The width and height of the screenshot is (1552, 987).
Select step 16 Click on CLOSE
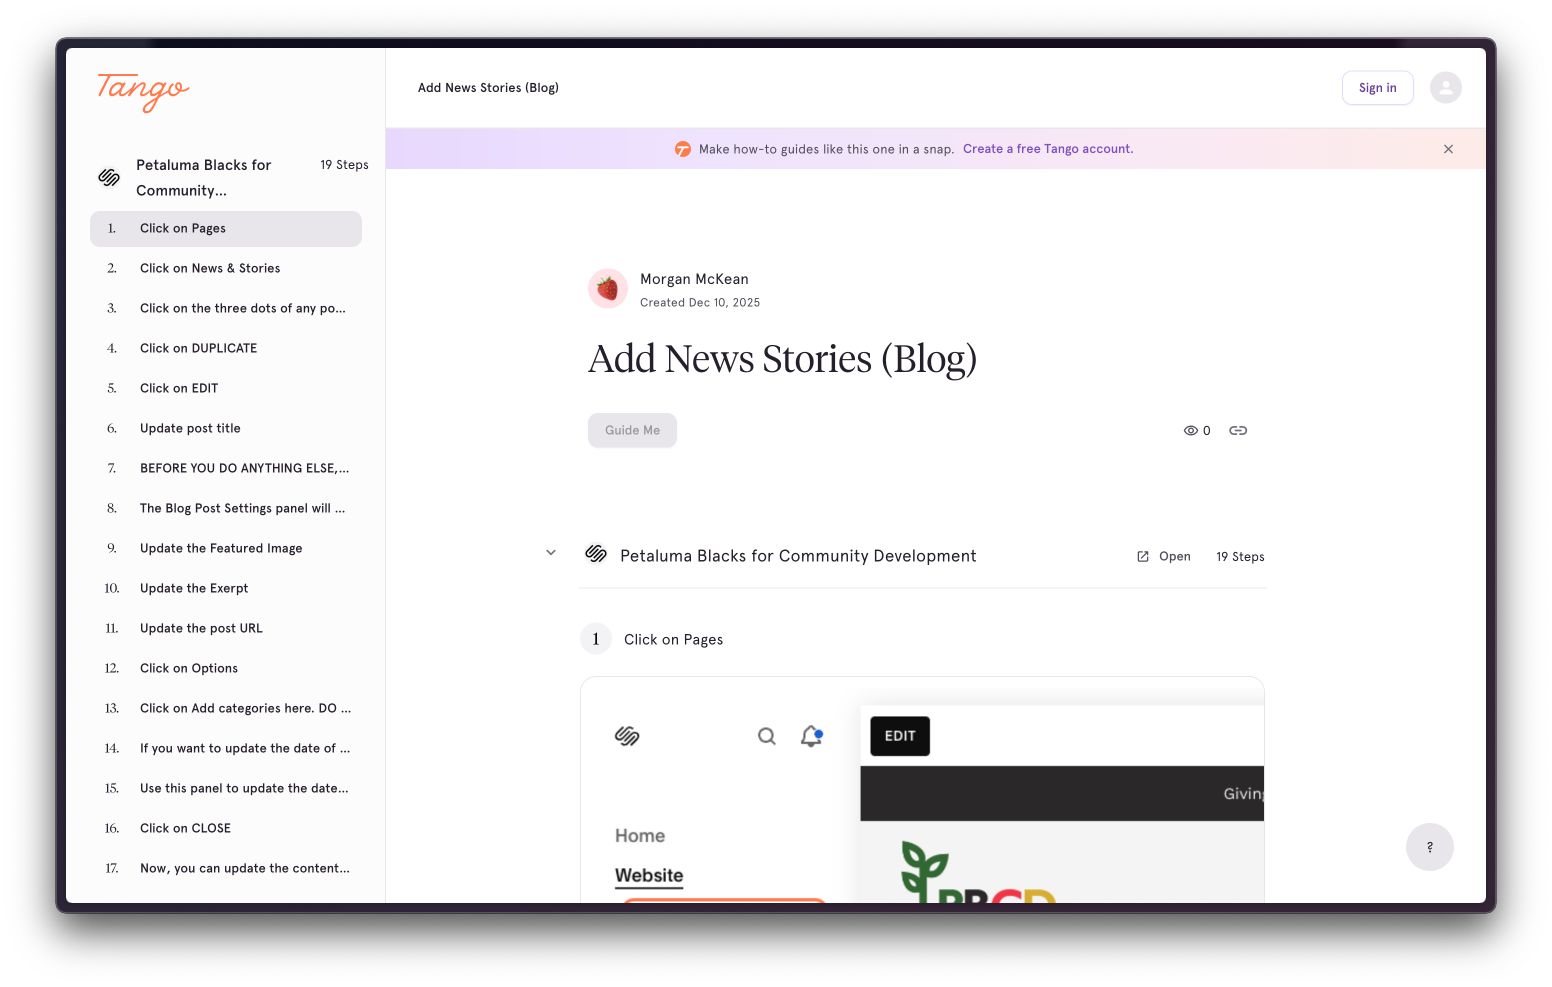(x=185, y=828)
